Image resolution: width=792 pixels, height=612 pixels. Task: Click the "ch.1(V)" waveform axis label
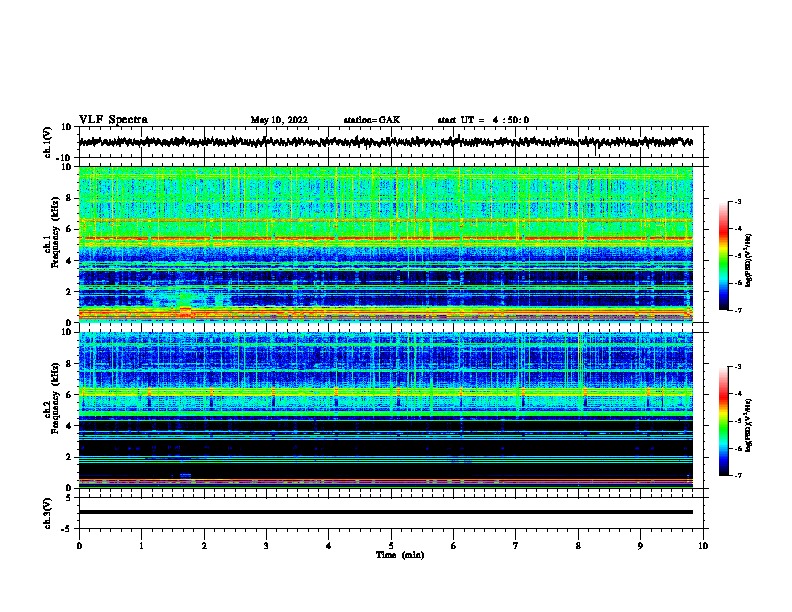[48, 142]
